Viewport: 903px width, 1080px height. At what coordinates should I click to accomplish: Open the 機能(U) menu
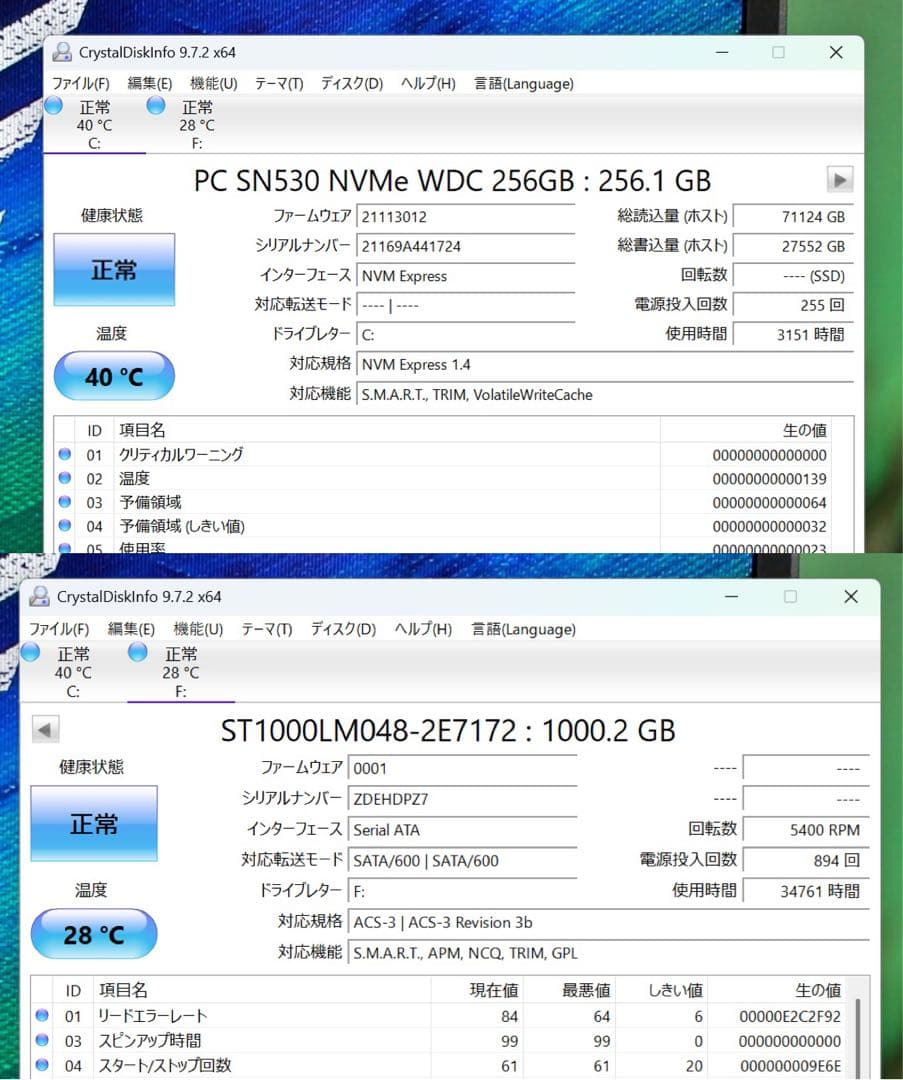211,84
